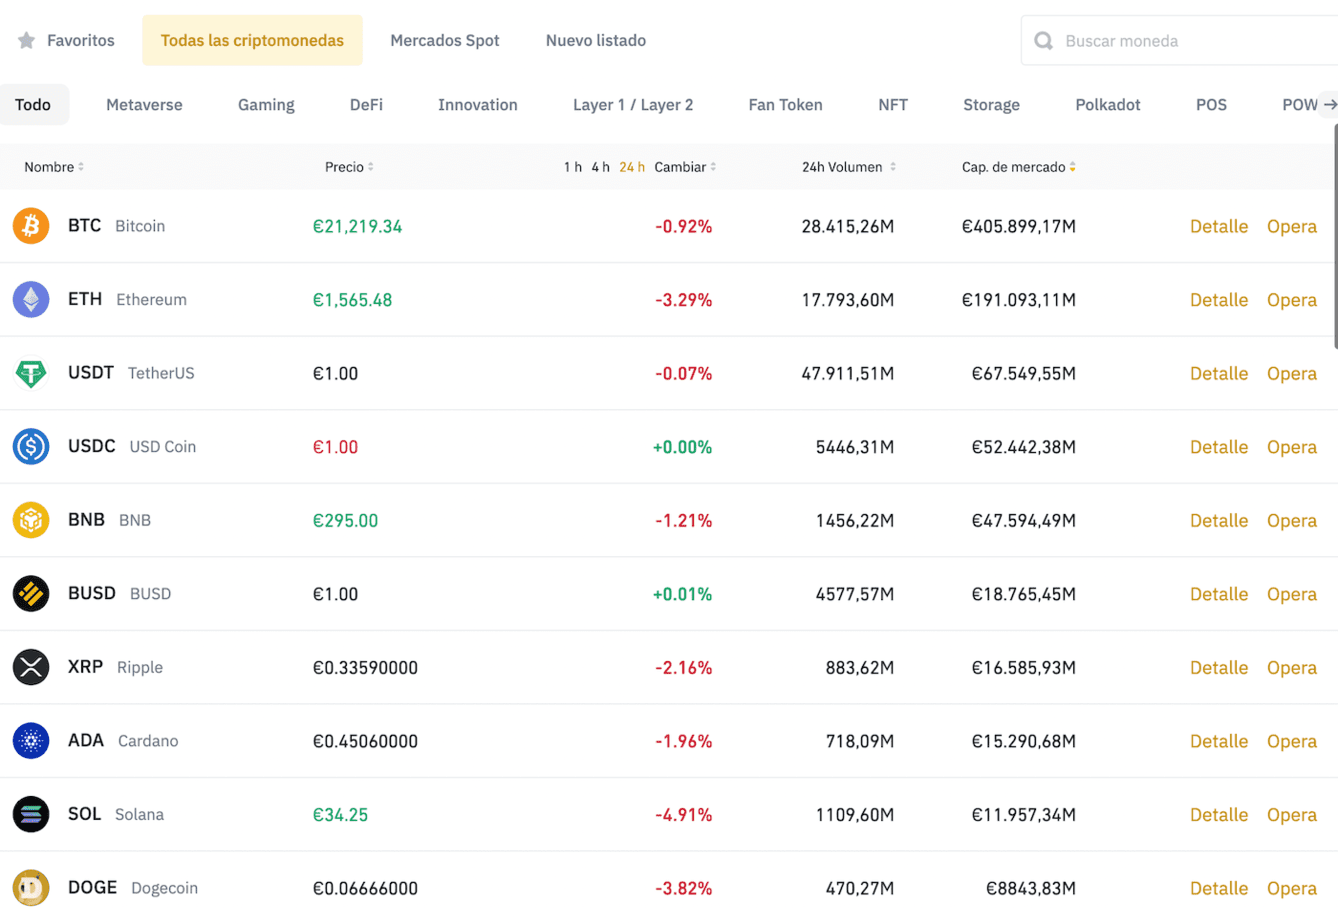Click Opera for Bitcoin
The width and height of the screenshot is (1338, 924).
click(1292, 226)
